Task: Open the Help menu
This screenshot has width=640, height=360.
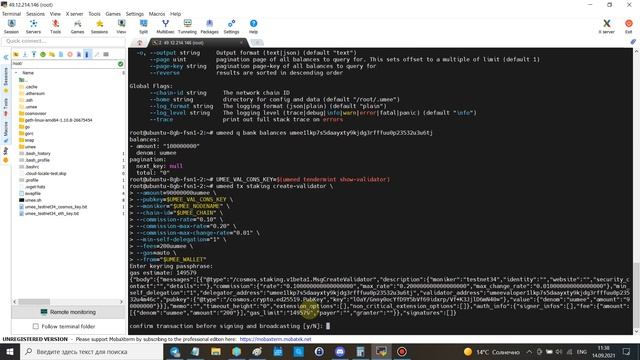Action: pos(176,13)
